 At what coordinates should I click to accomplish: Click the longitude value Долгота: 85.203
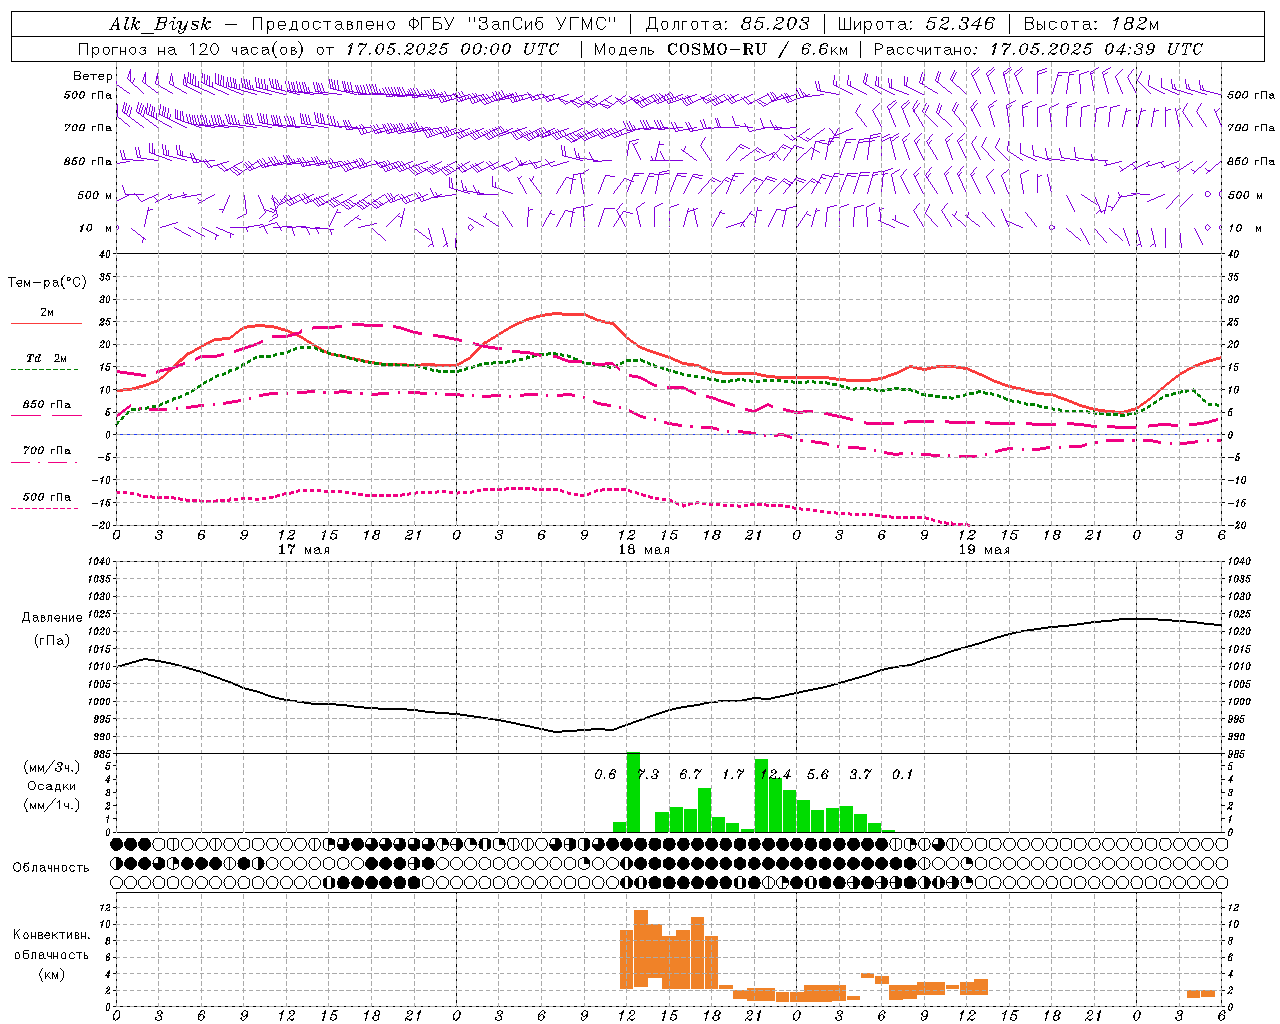[727, 24]
